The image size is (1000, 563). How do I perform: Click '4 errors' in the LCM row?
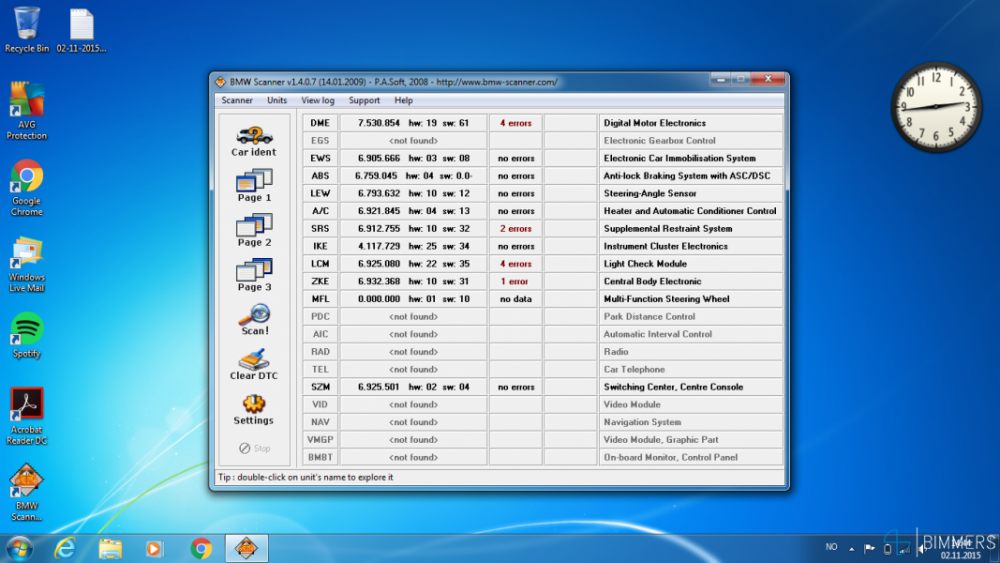pyautogui.click(x=515, y=263)
